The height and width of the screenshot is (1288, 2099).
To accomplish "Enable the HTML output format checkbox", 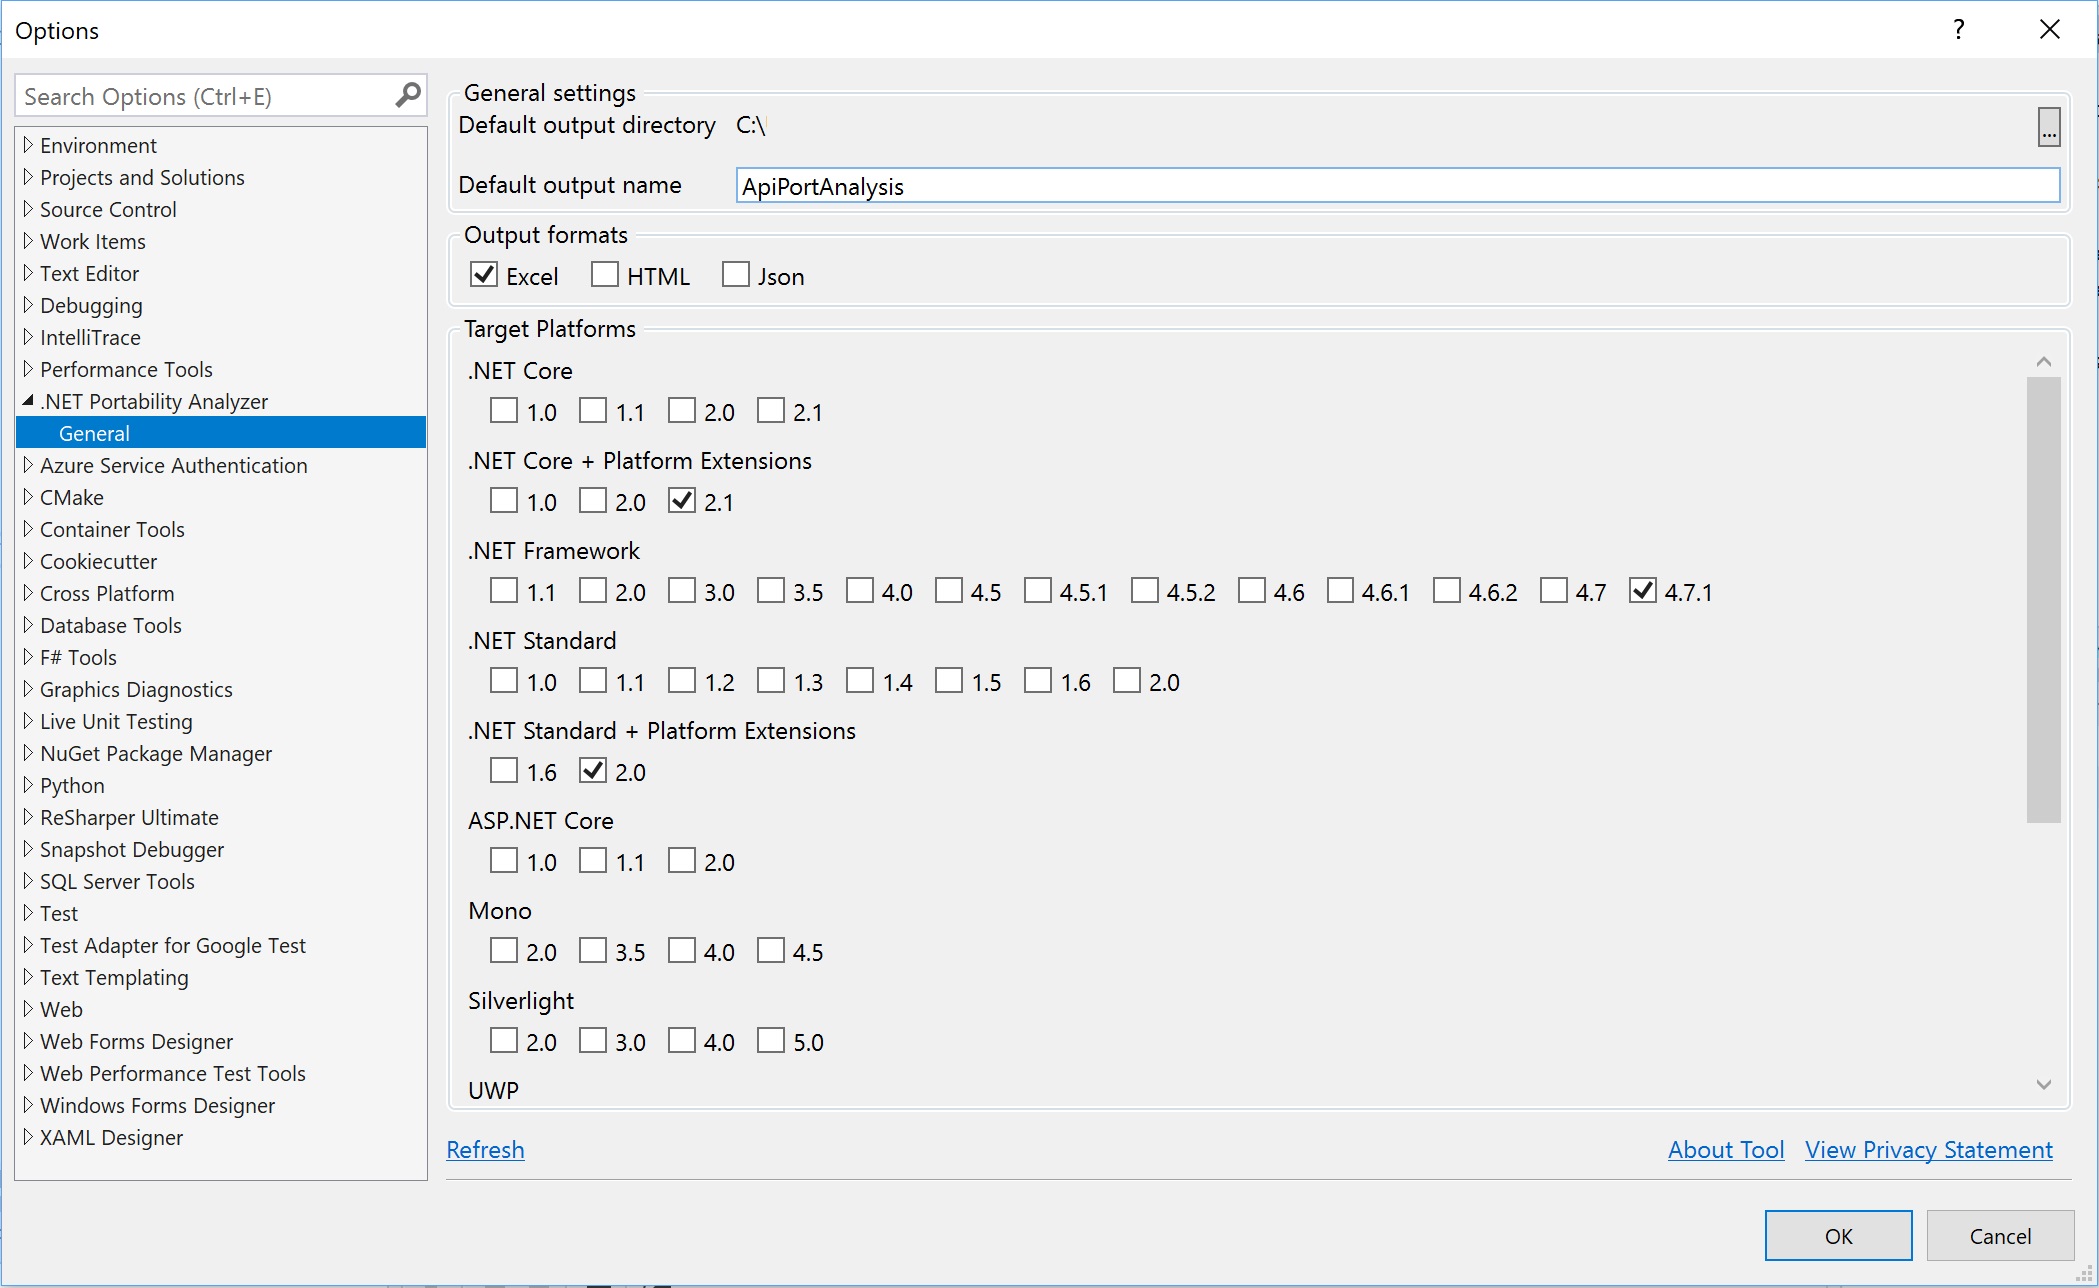I will point(606,276).
